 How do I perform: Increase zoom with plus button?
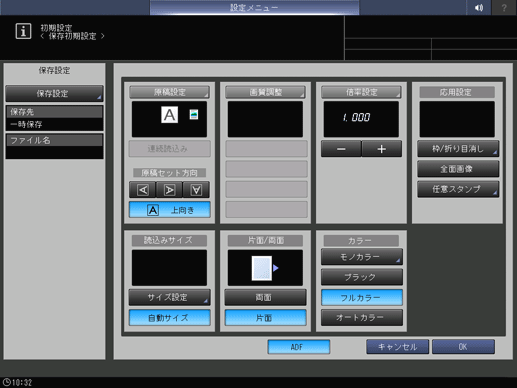coord(382,149)
